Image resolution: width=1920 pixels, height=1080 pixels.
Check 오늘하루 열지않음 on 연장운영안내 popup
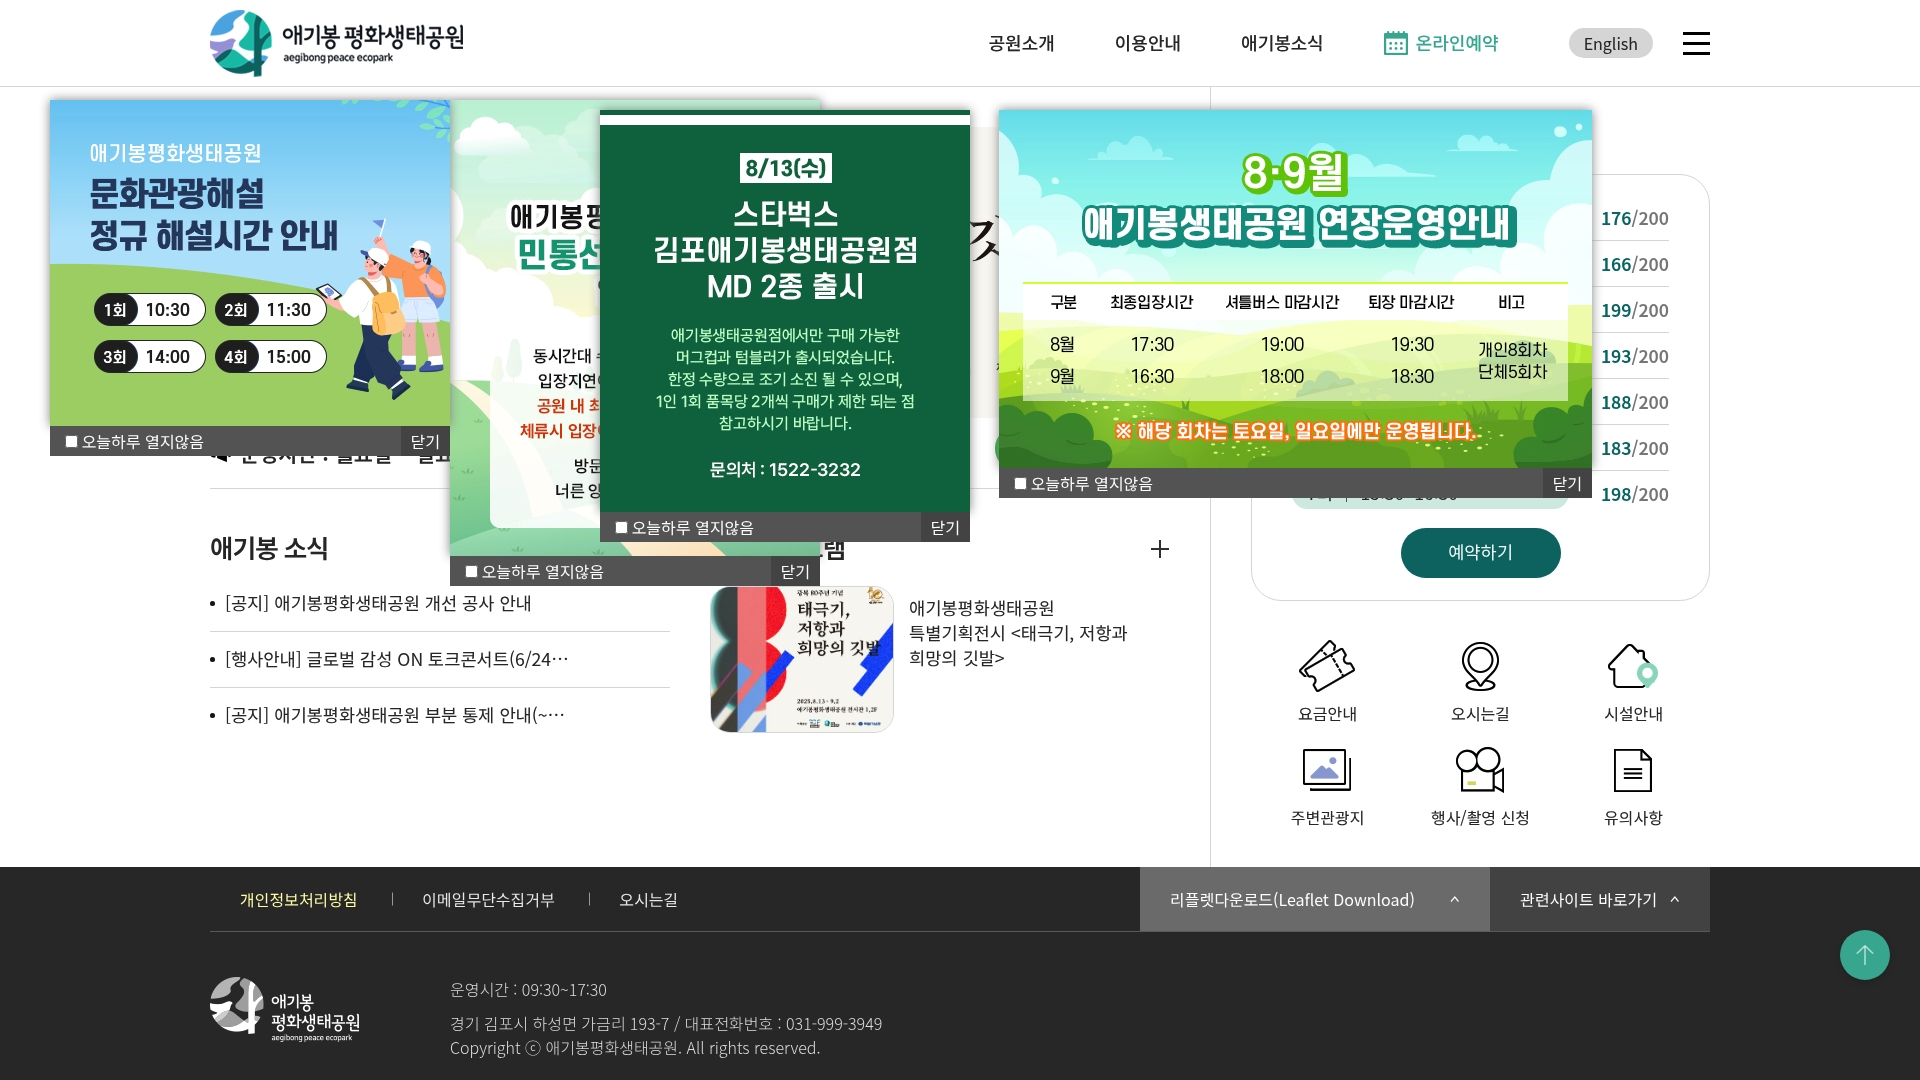pos(1020,483)
